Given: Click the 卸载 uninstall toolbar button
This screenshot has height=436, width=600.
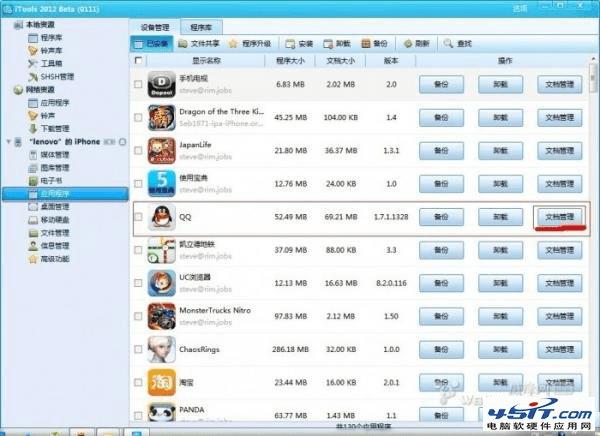Looking at the screenshot, I should [x=337, y=44].
